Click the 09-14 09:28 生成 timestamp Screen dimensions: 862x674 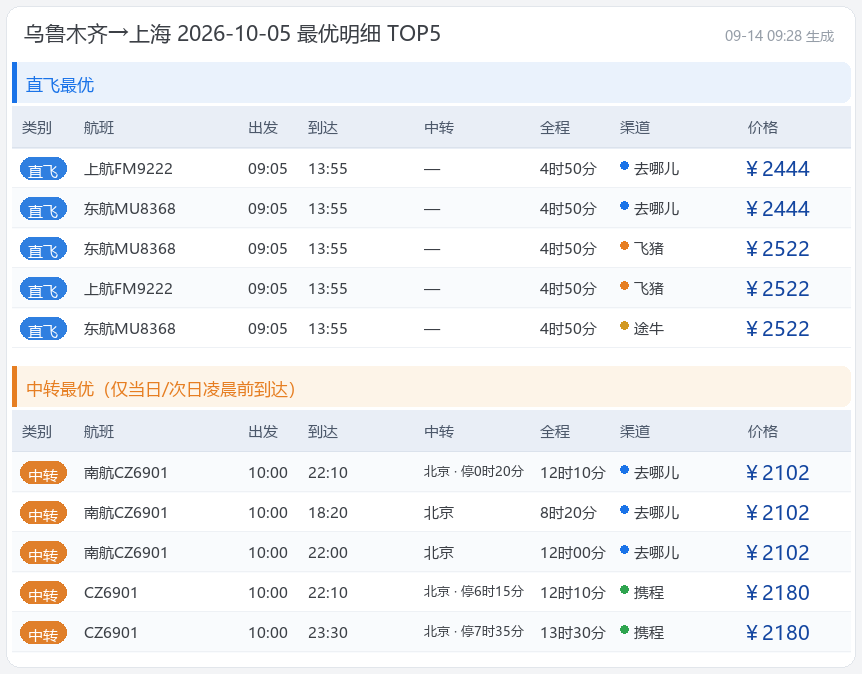tap(779, 36)
